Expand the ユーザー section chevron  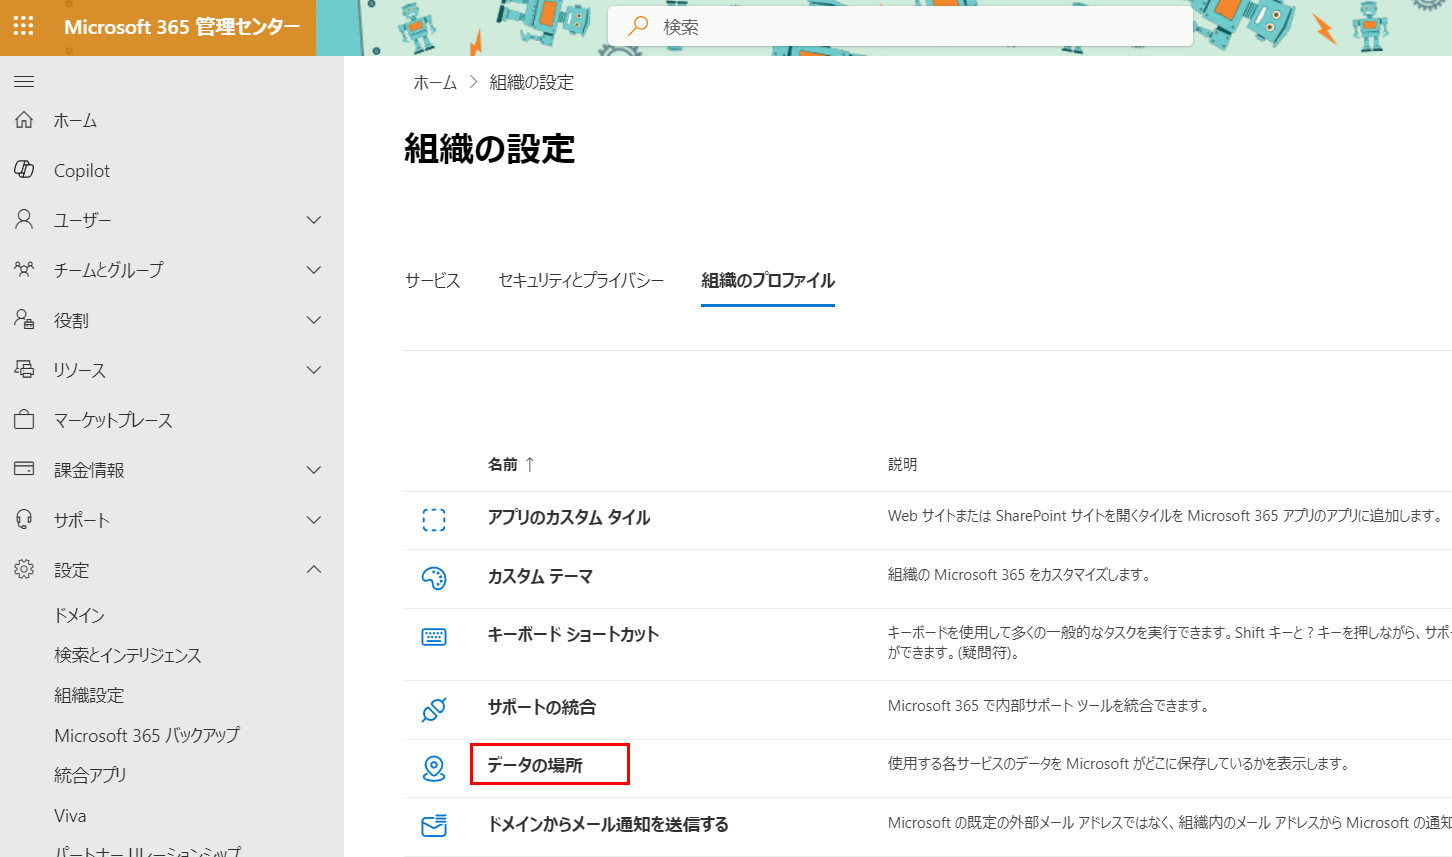click(314, 220)
